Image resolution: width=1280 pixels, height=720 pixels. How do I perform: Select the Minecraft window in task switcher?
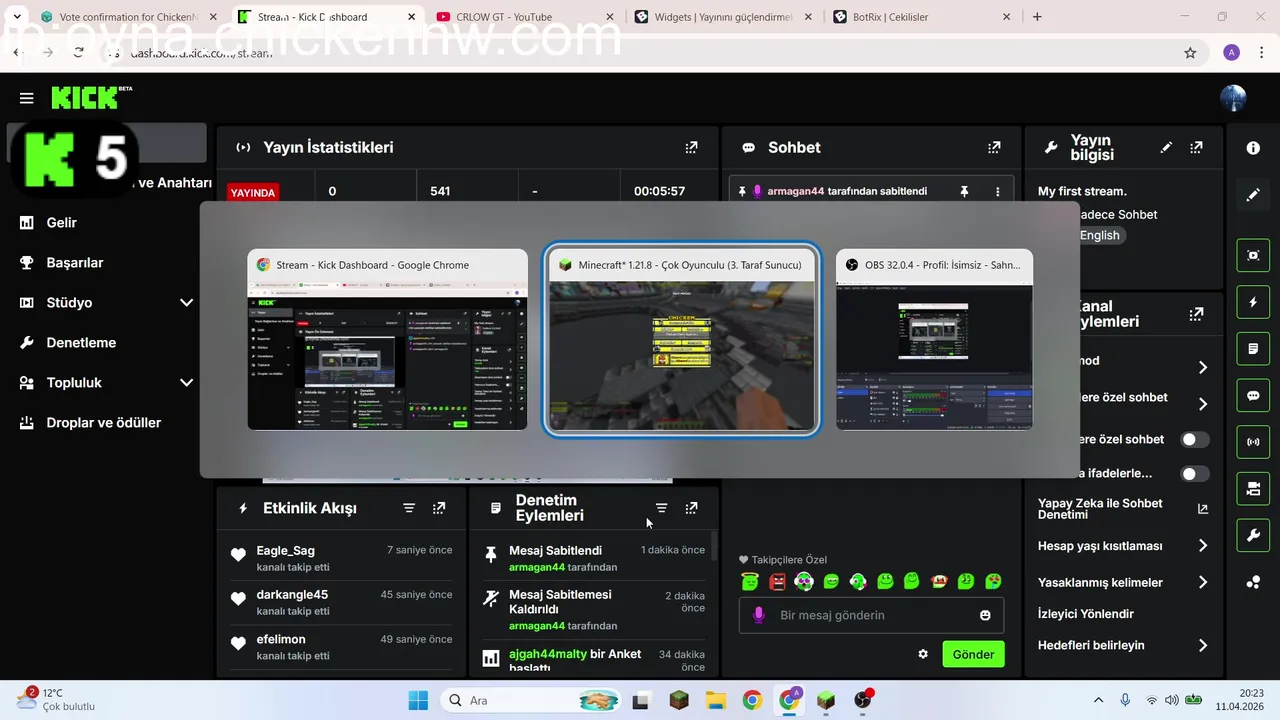(x=682, y=340)
